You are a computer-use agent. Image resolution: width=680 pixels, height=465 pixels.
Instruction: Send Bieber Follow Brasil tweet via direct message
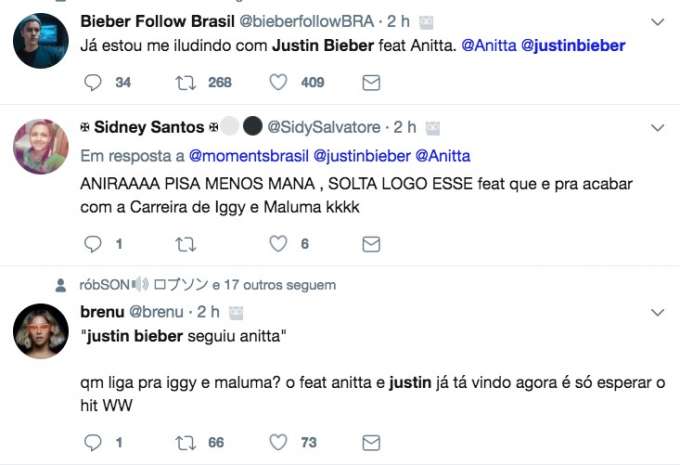(x=370, y=83)
